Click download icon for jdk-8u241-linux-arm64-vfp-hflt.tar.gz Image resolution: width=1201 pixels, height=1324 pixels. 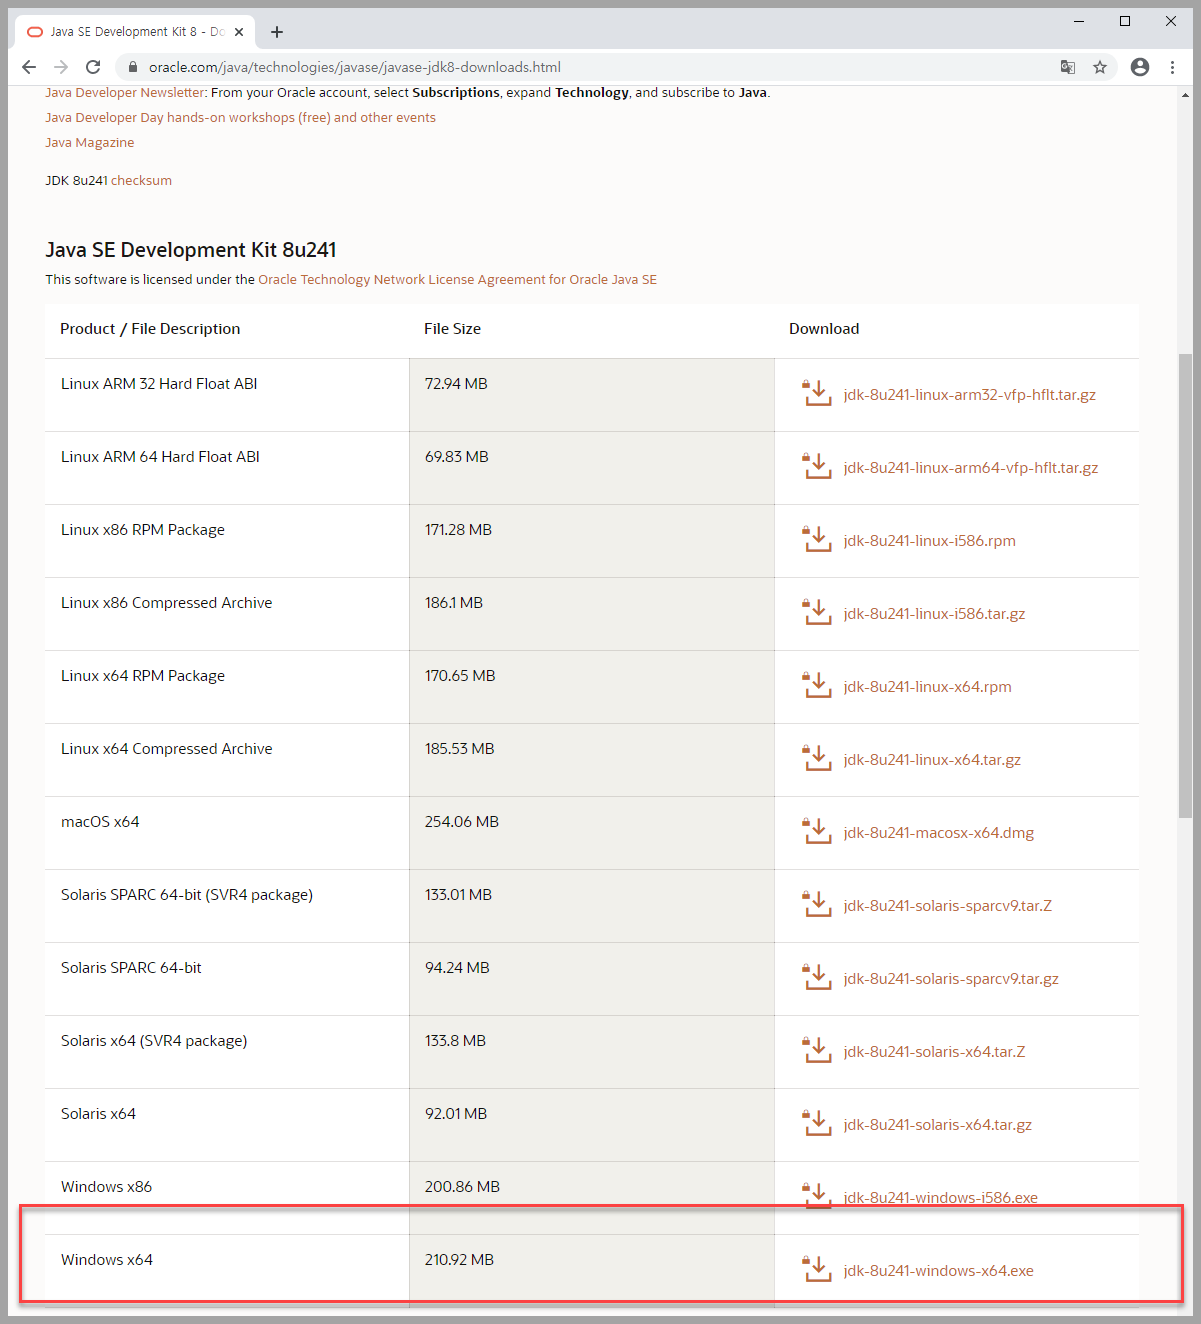click(817, 467)
